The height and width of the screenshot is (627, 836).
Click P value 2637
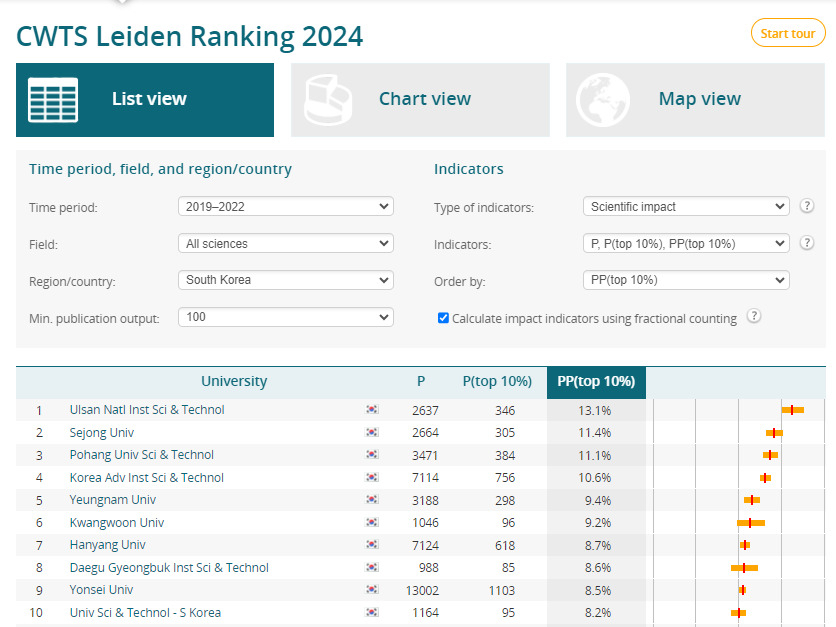point(425,411)
